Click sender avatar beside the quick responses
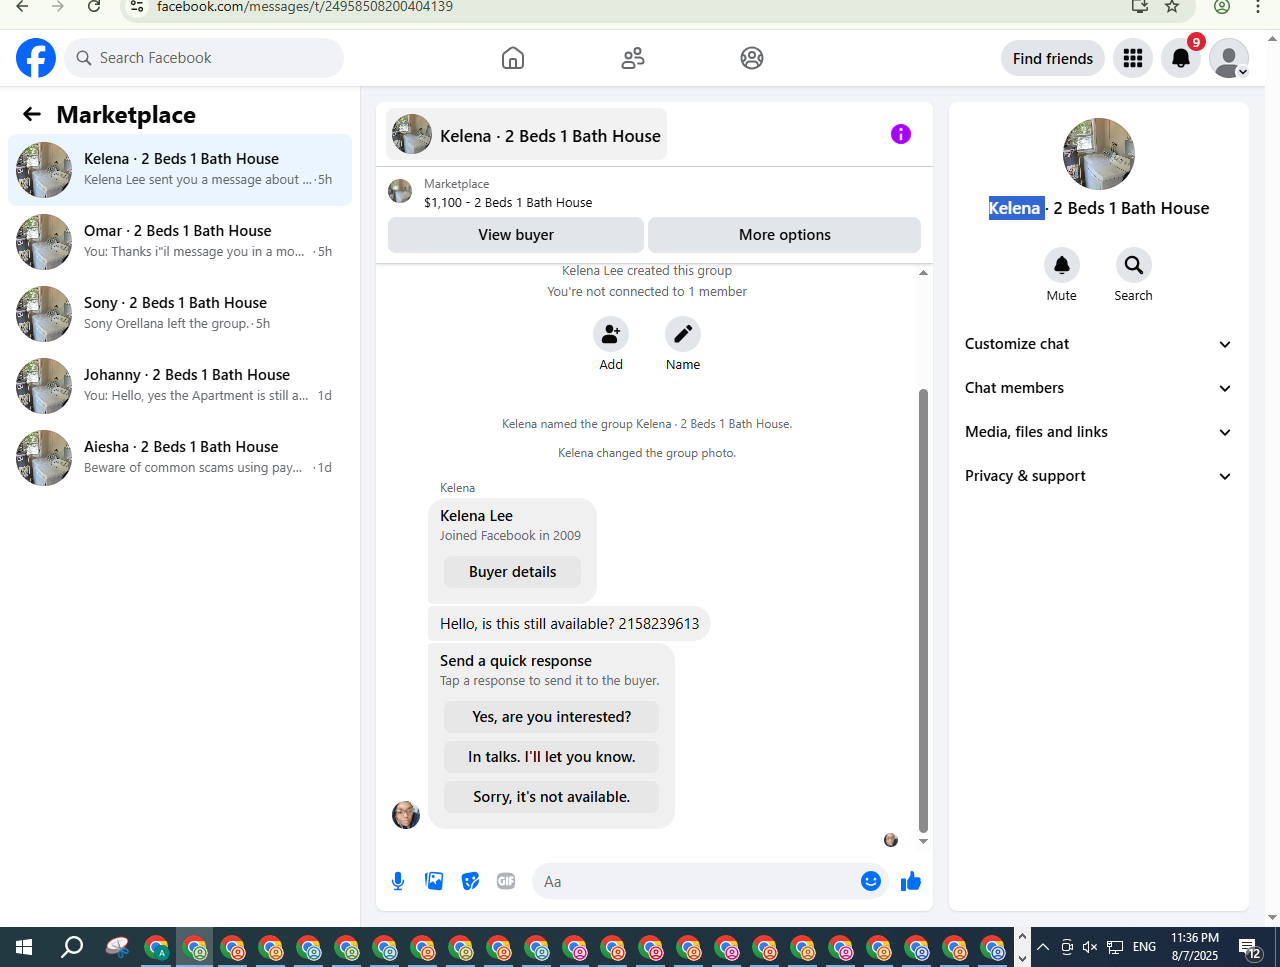 coord(406,815)
